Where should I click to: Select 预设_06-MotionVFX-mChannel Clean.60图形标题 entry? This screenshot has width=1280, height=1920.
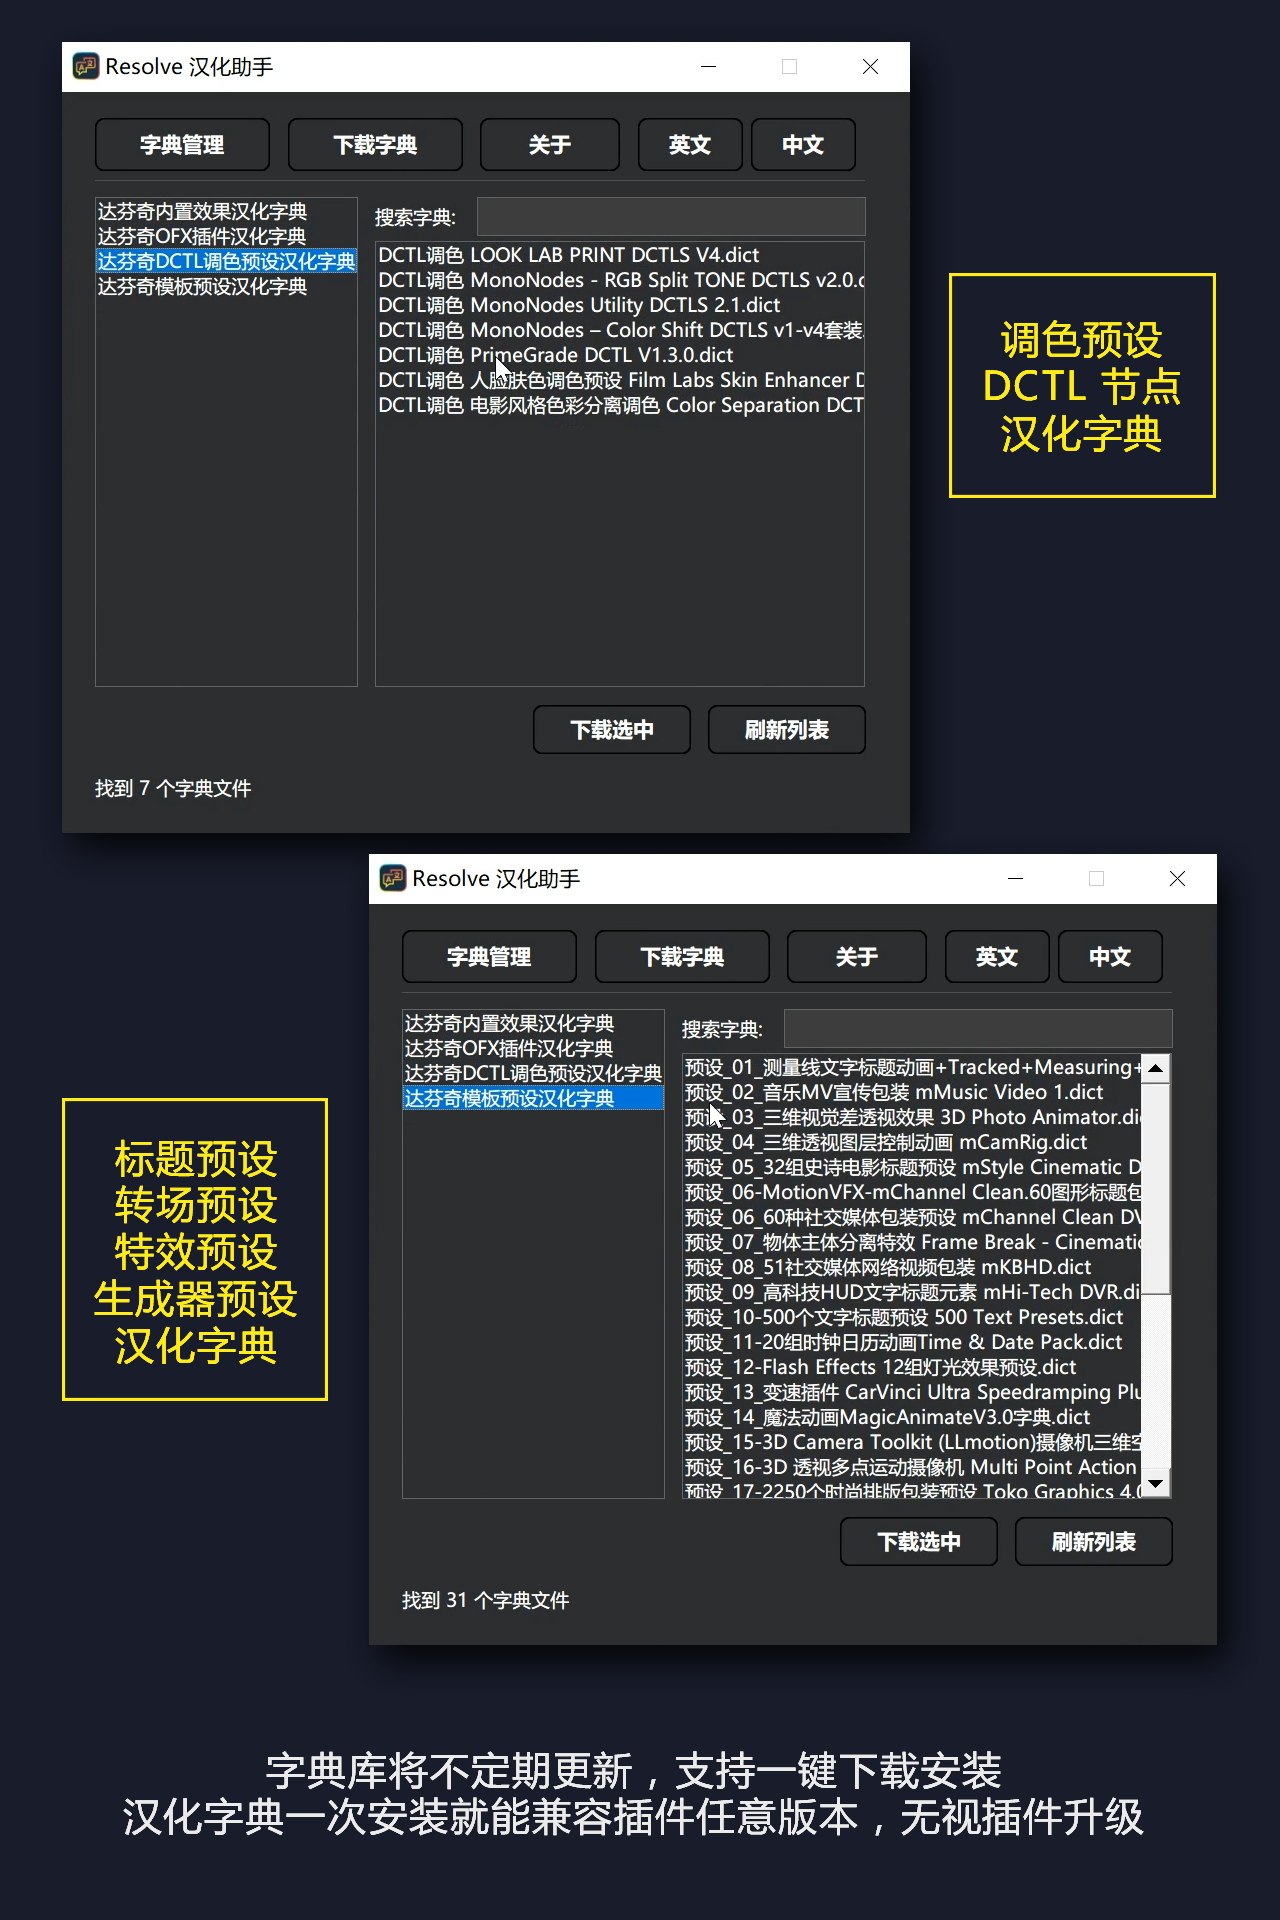pyautogui.click(x=912, y=1192)
